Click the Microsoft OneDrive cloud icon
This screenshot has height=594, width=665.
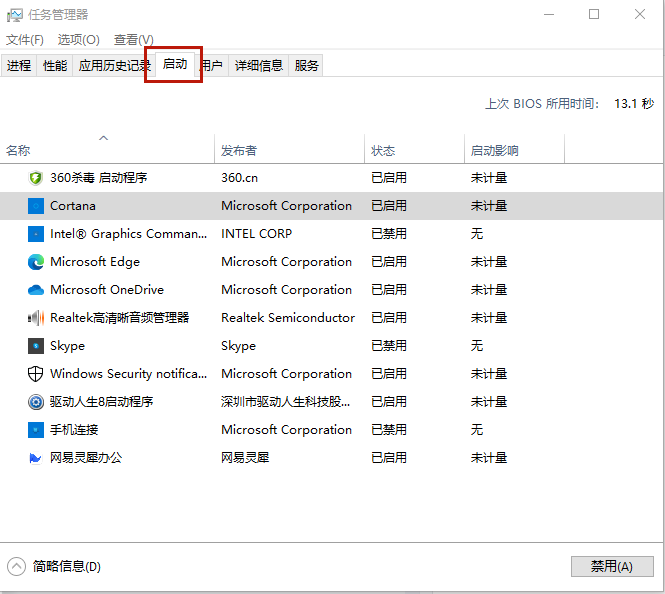pyautogui.click(x=36, y=290)
